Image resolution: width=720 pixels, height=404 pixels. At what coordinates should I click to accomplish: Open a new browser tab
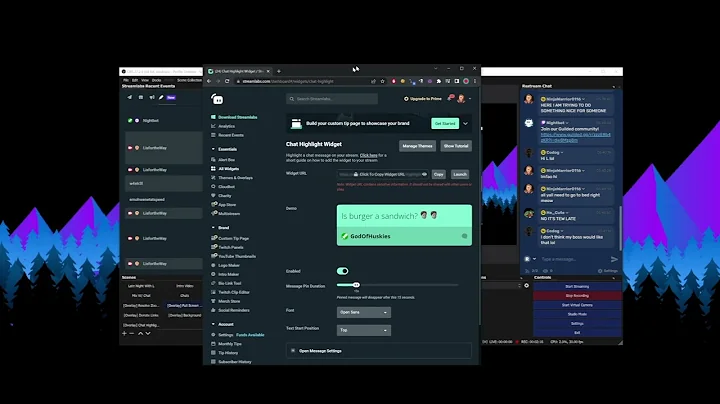point(279,71)
